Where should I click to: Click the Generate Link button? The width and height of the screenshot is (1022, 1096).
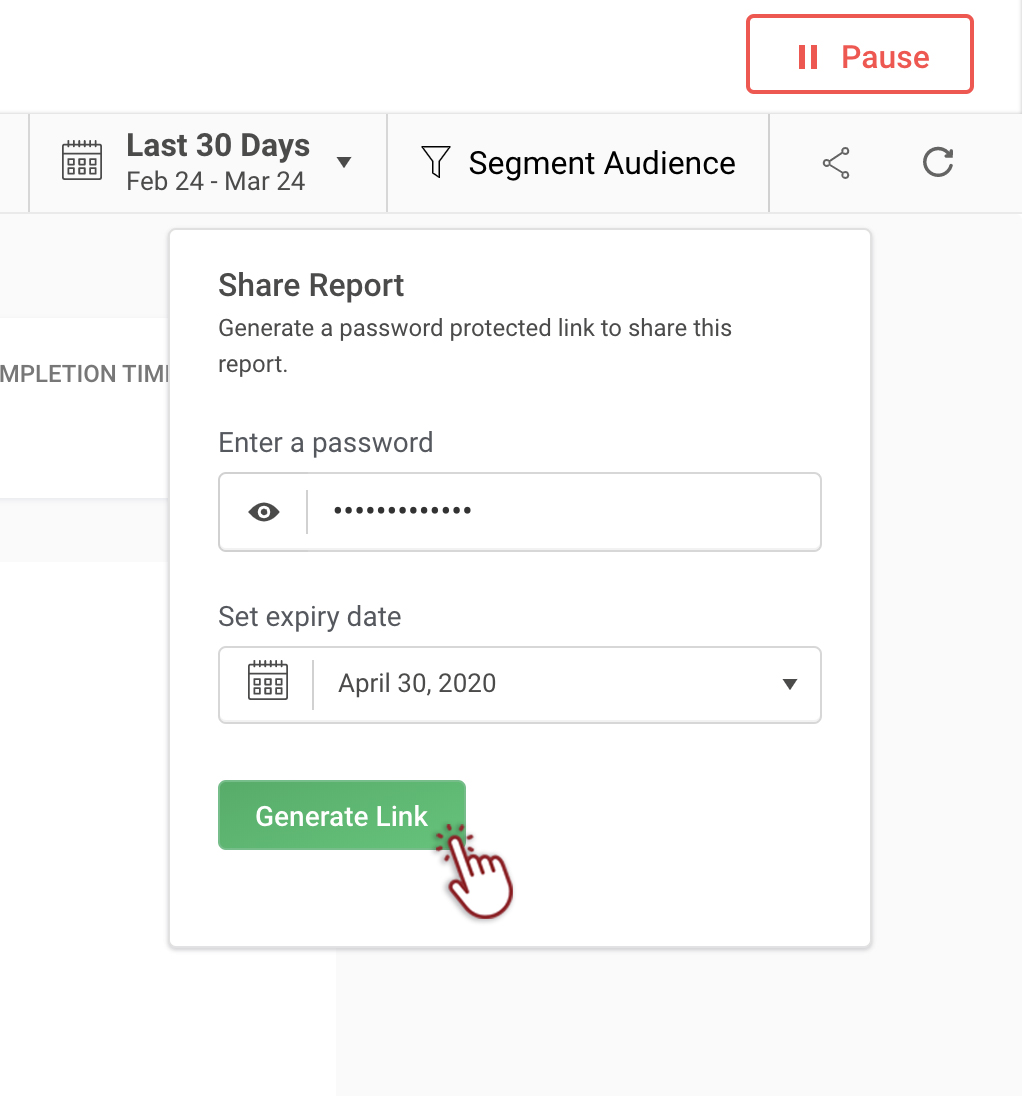[x=342, y=815]
